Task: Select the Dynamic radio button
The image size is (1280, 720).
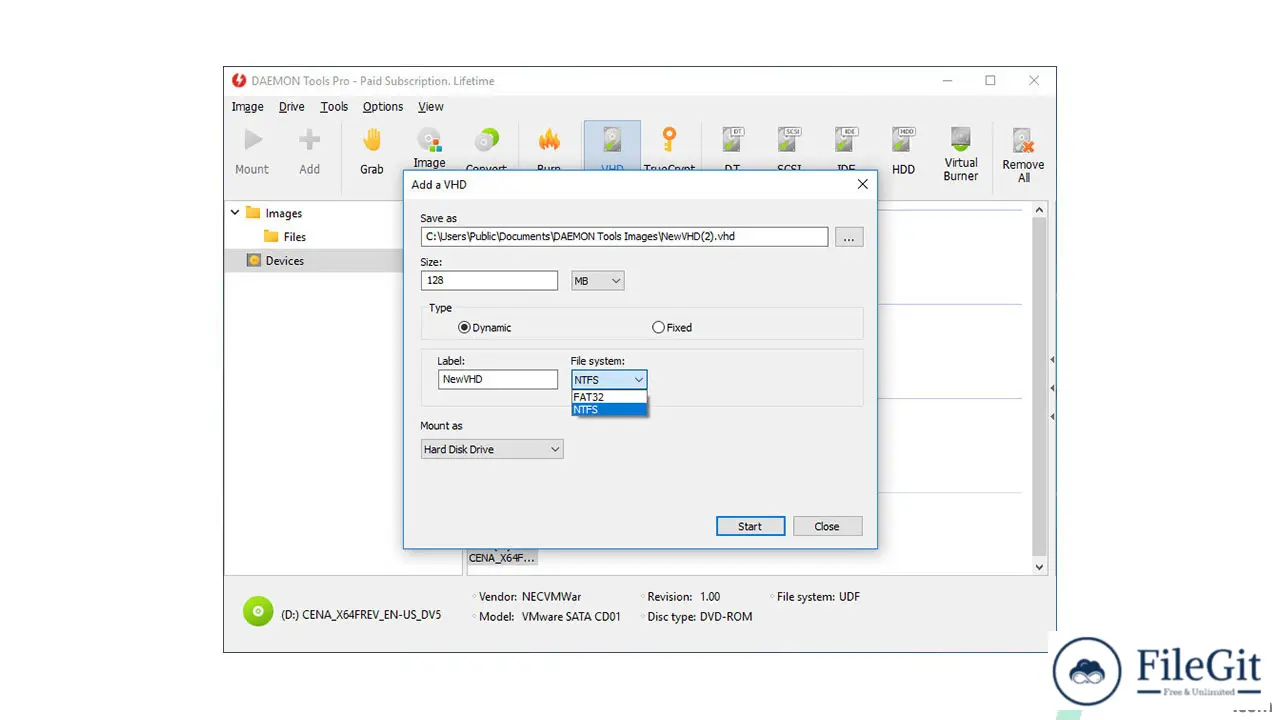Action: pyautogui.click(x=464, y=327)
